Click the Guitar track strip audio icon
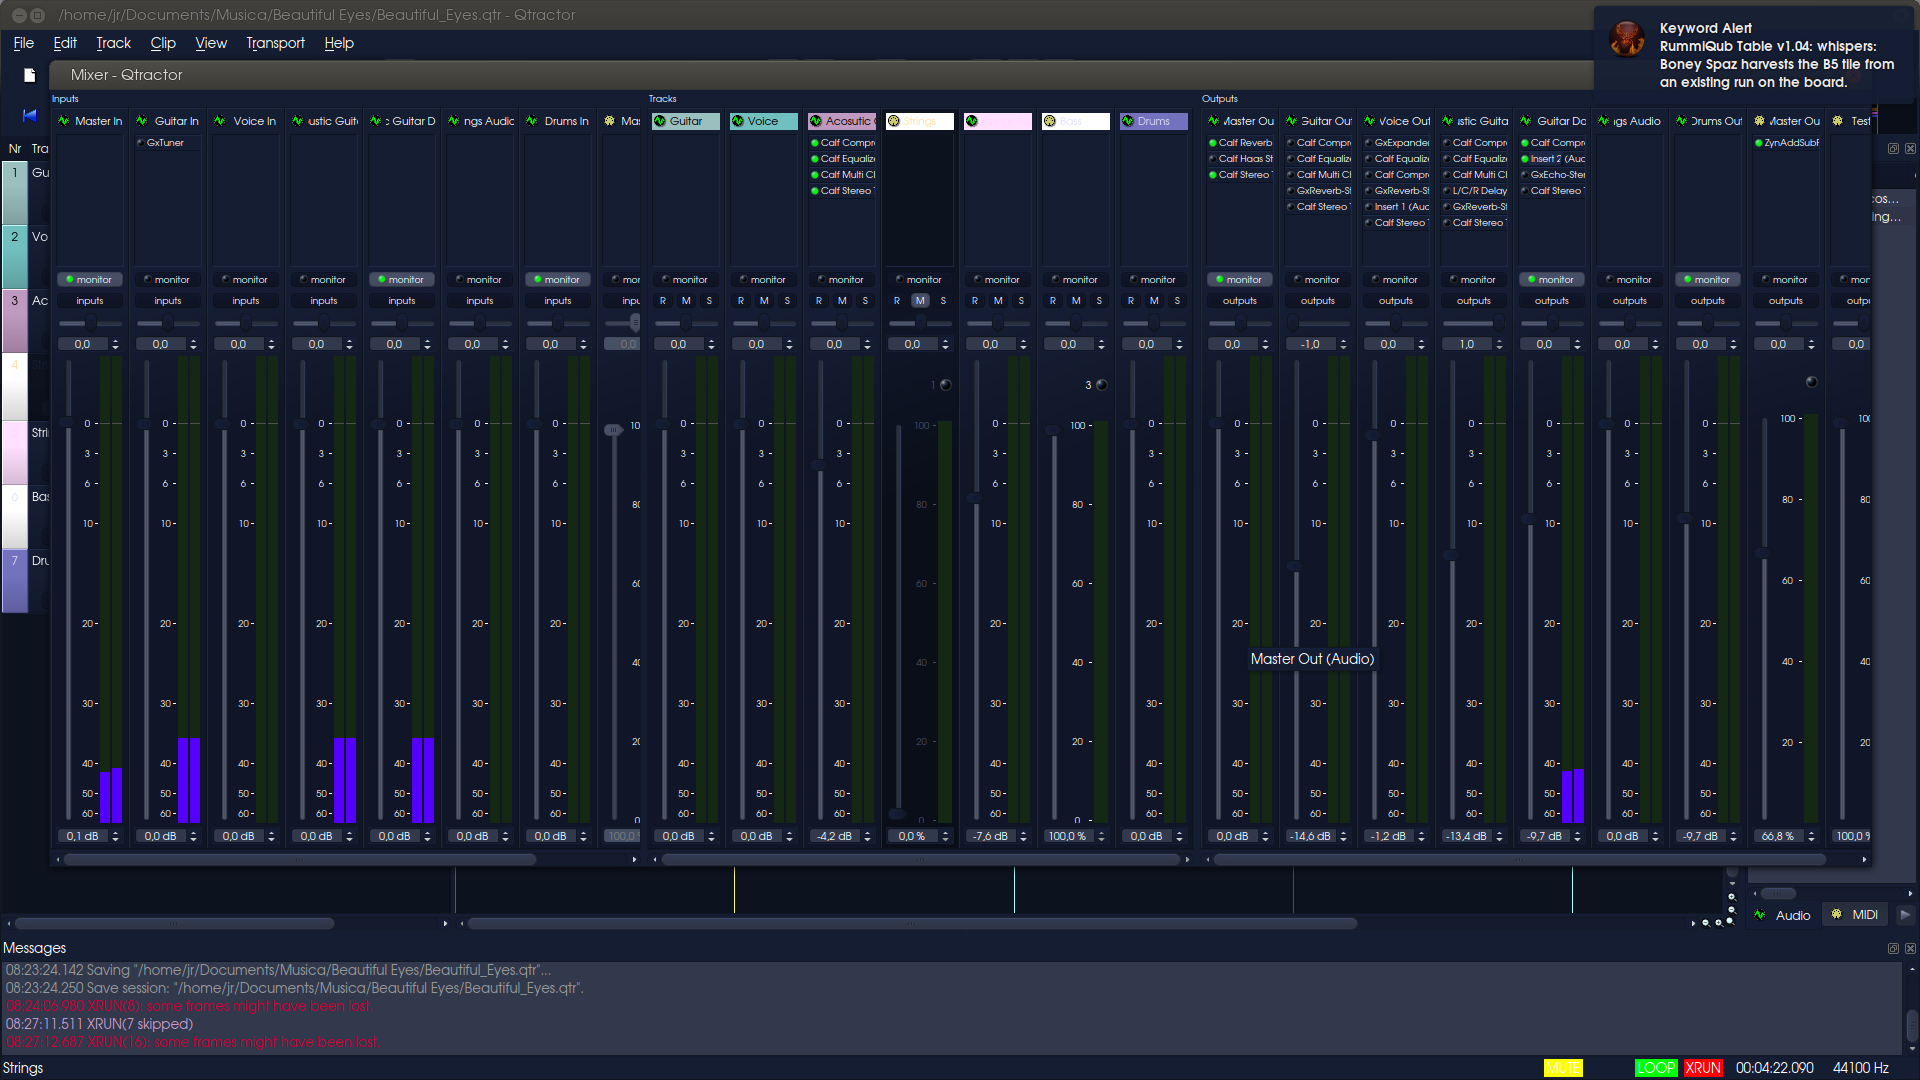Image resolution: width=1920 pixels, height=1080 pixels. [660, 121]
